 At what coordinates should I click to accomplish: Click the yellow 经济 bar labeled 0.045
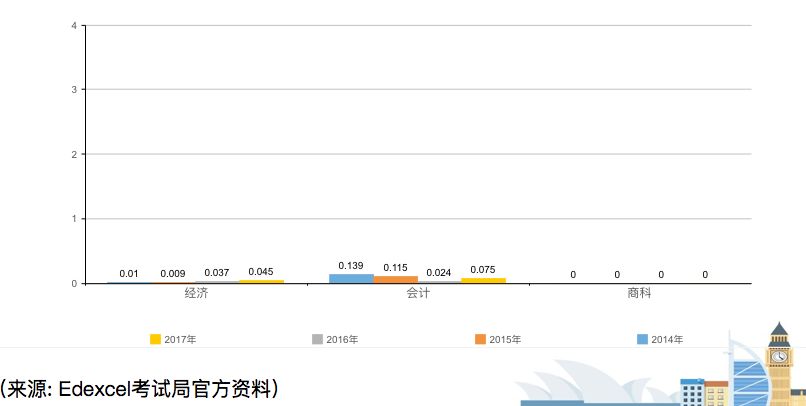point(261,282)
